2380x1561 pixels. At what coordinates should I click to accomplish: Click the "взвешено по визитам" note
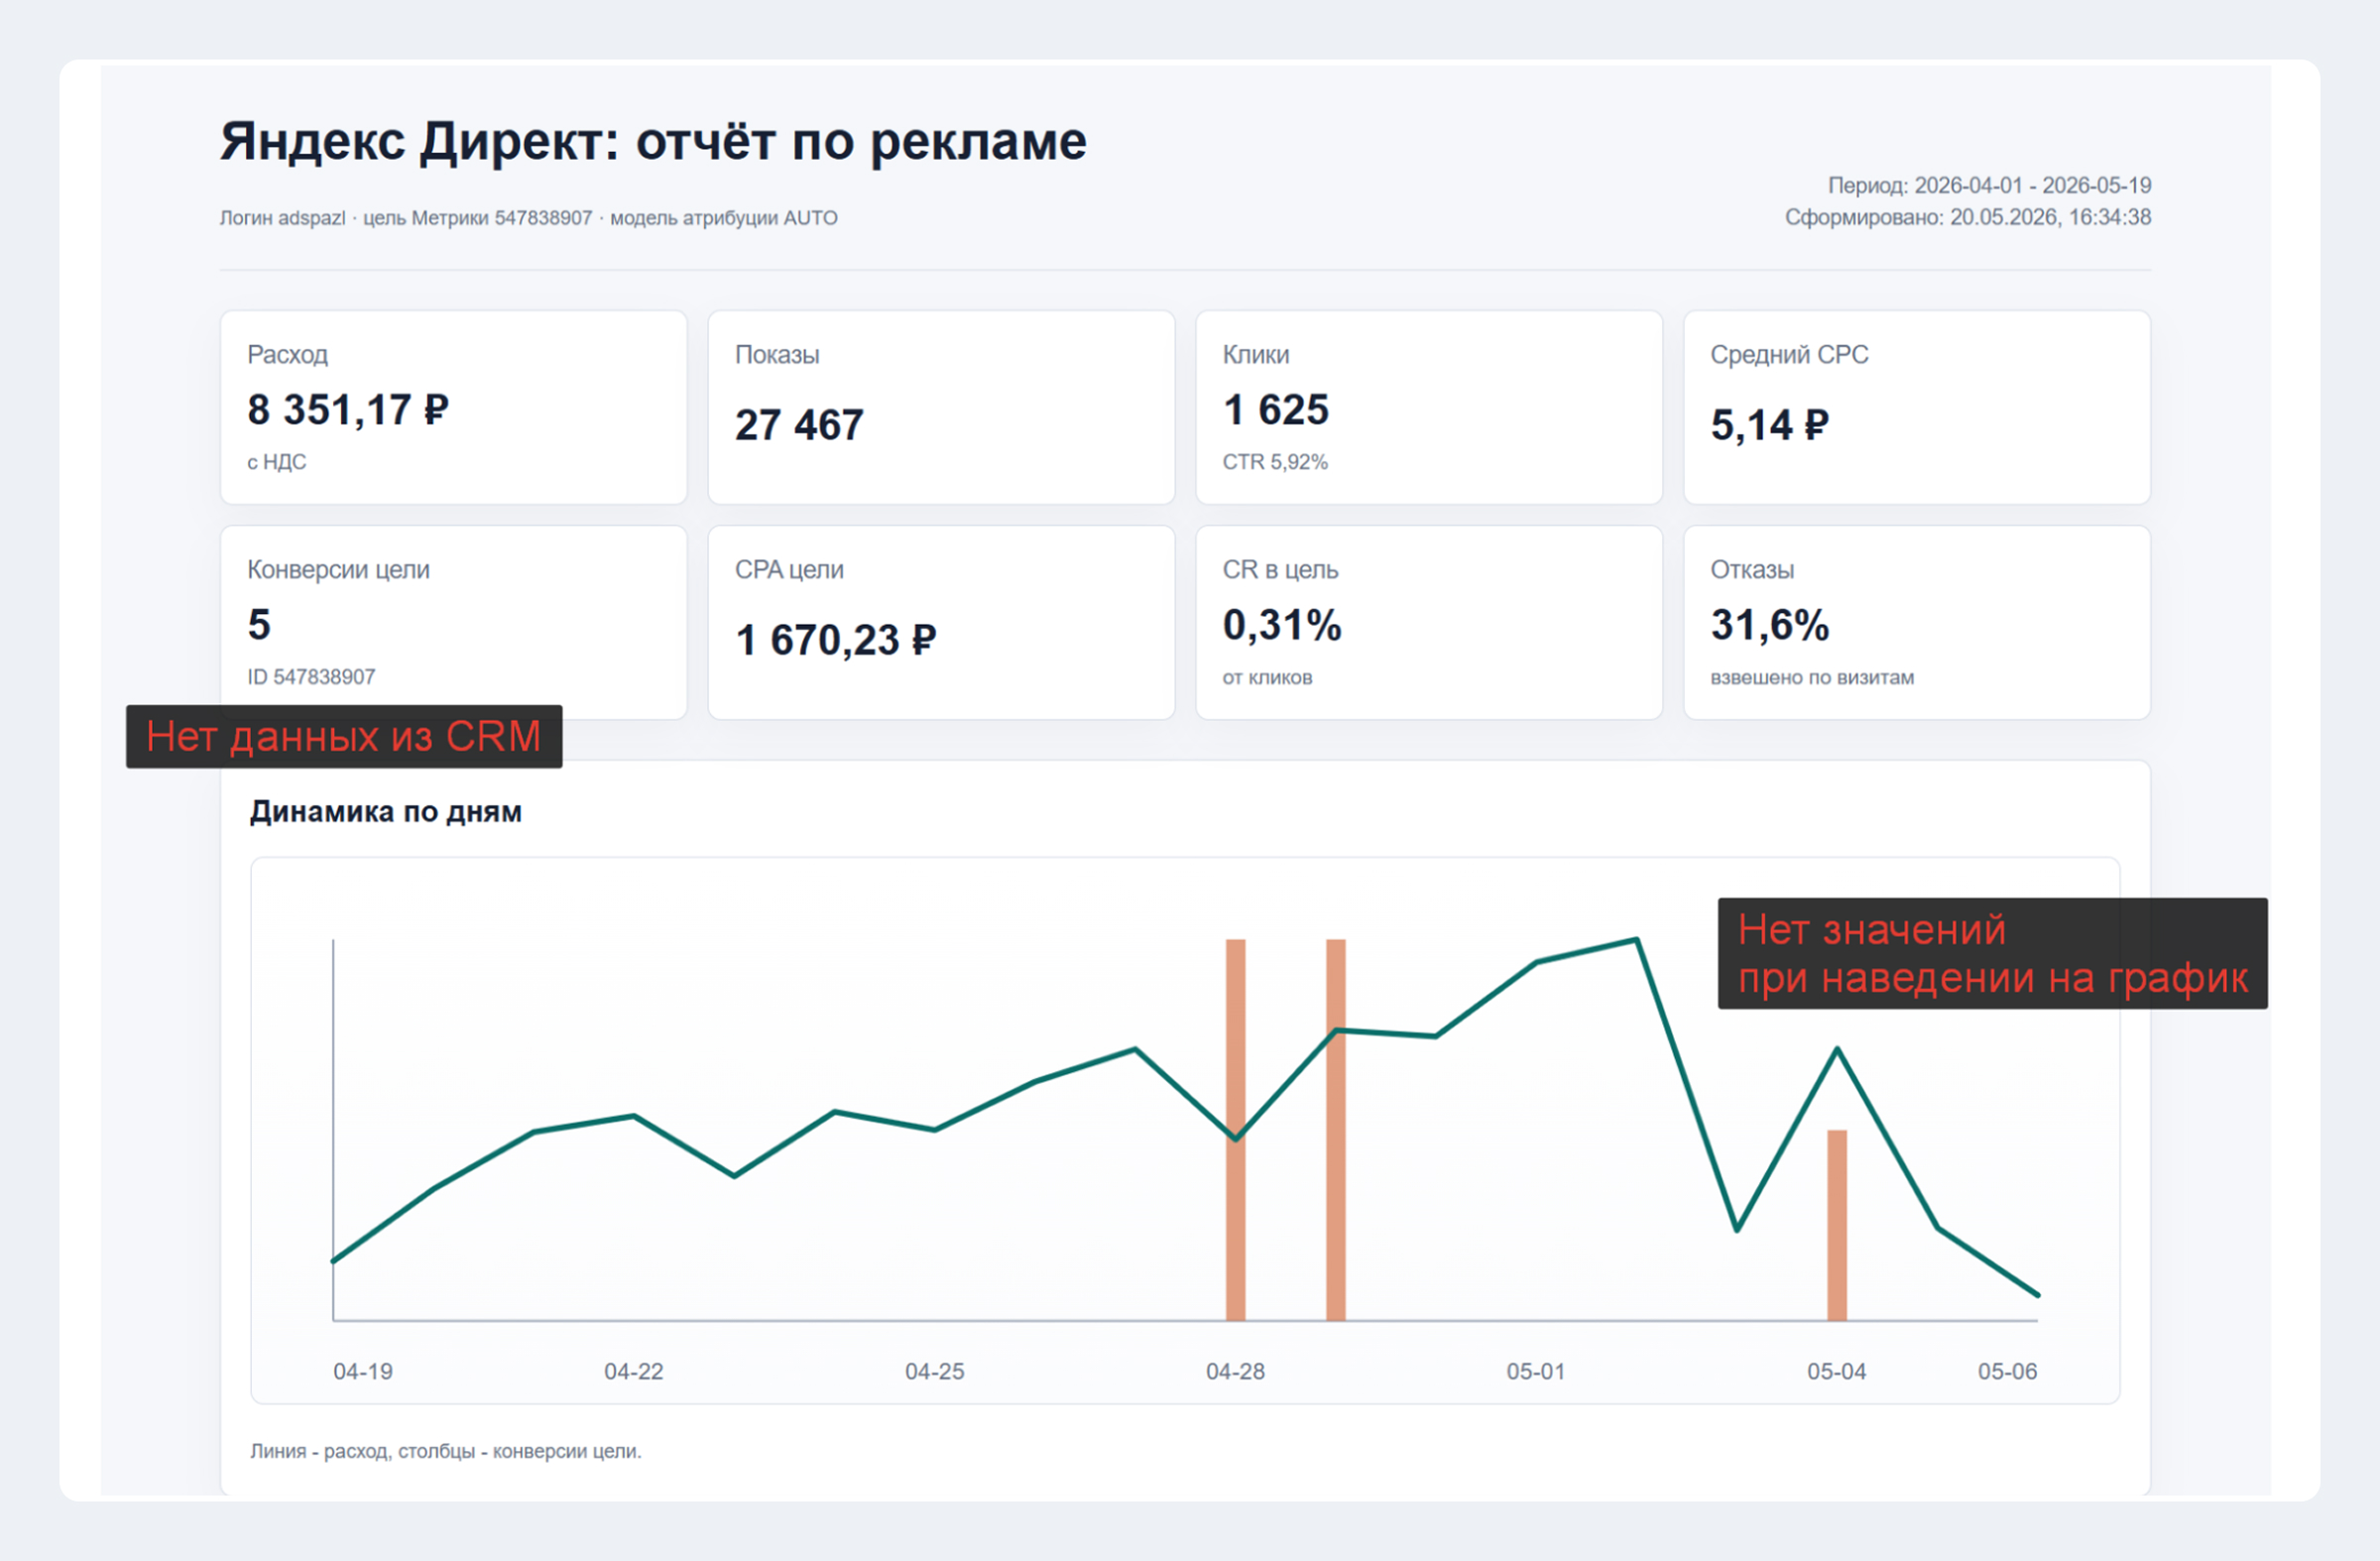(1812, 677)
